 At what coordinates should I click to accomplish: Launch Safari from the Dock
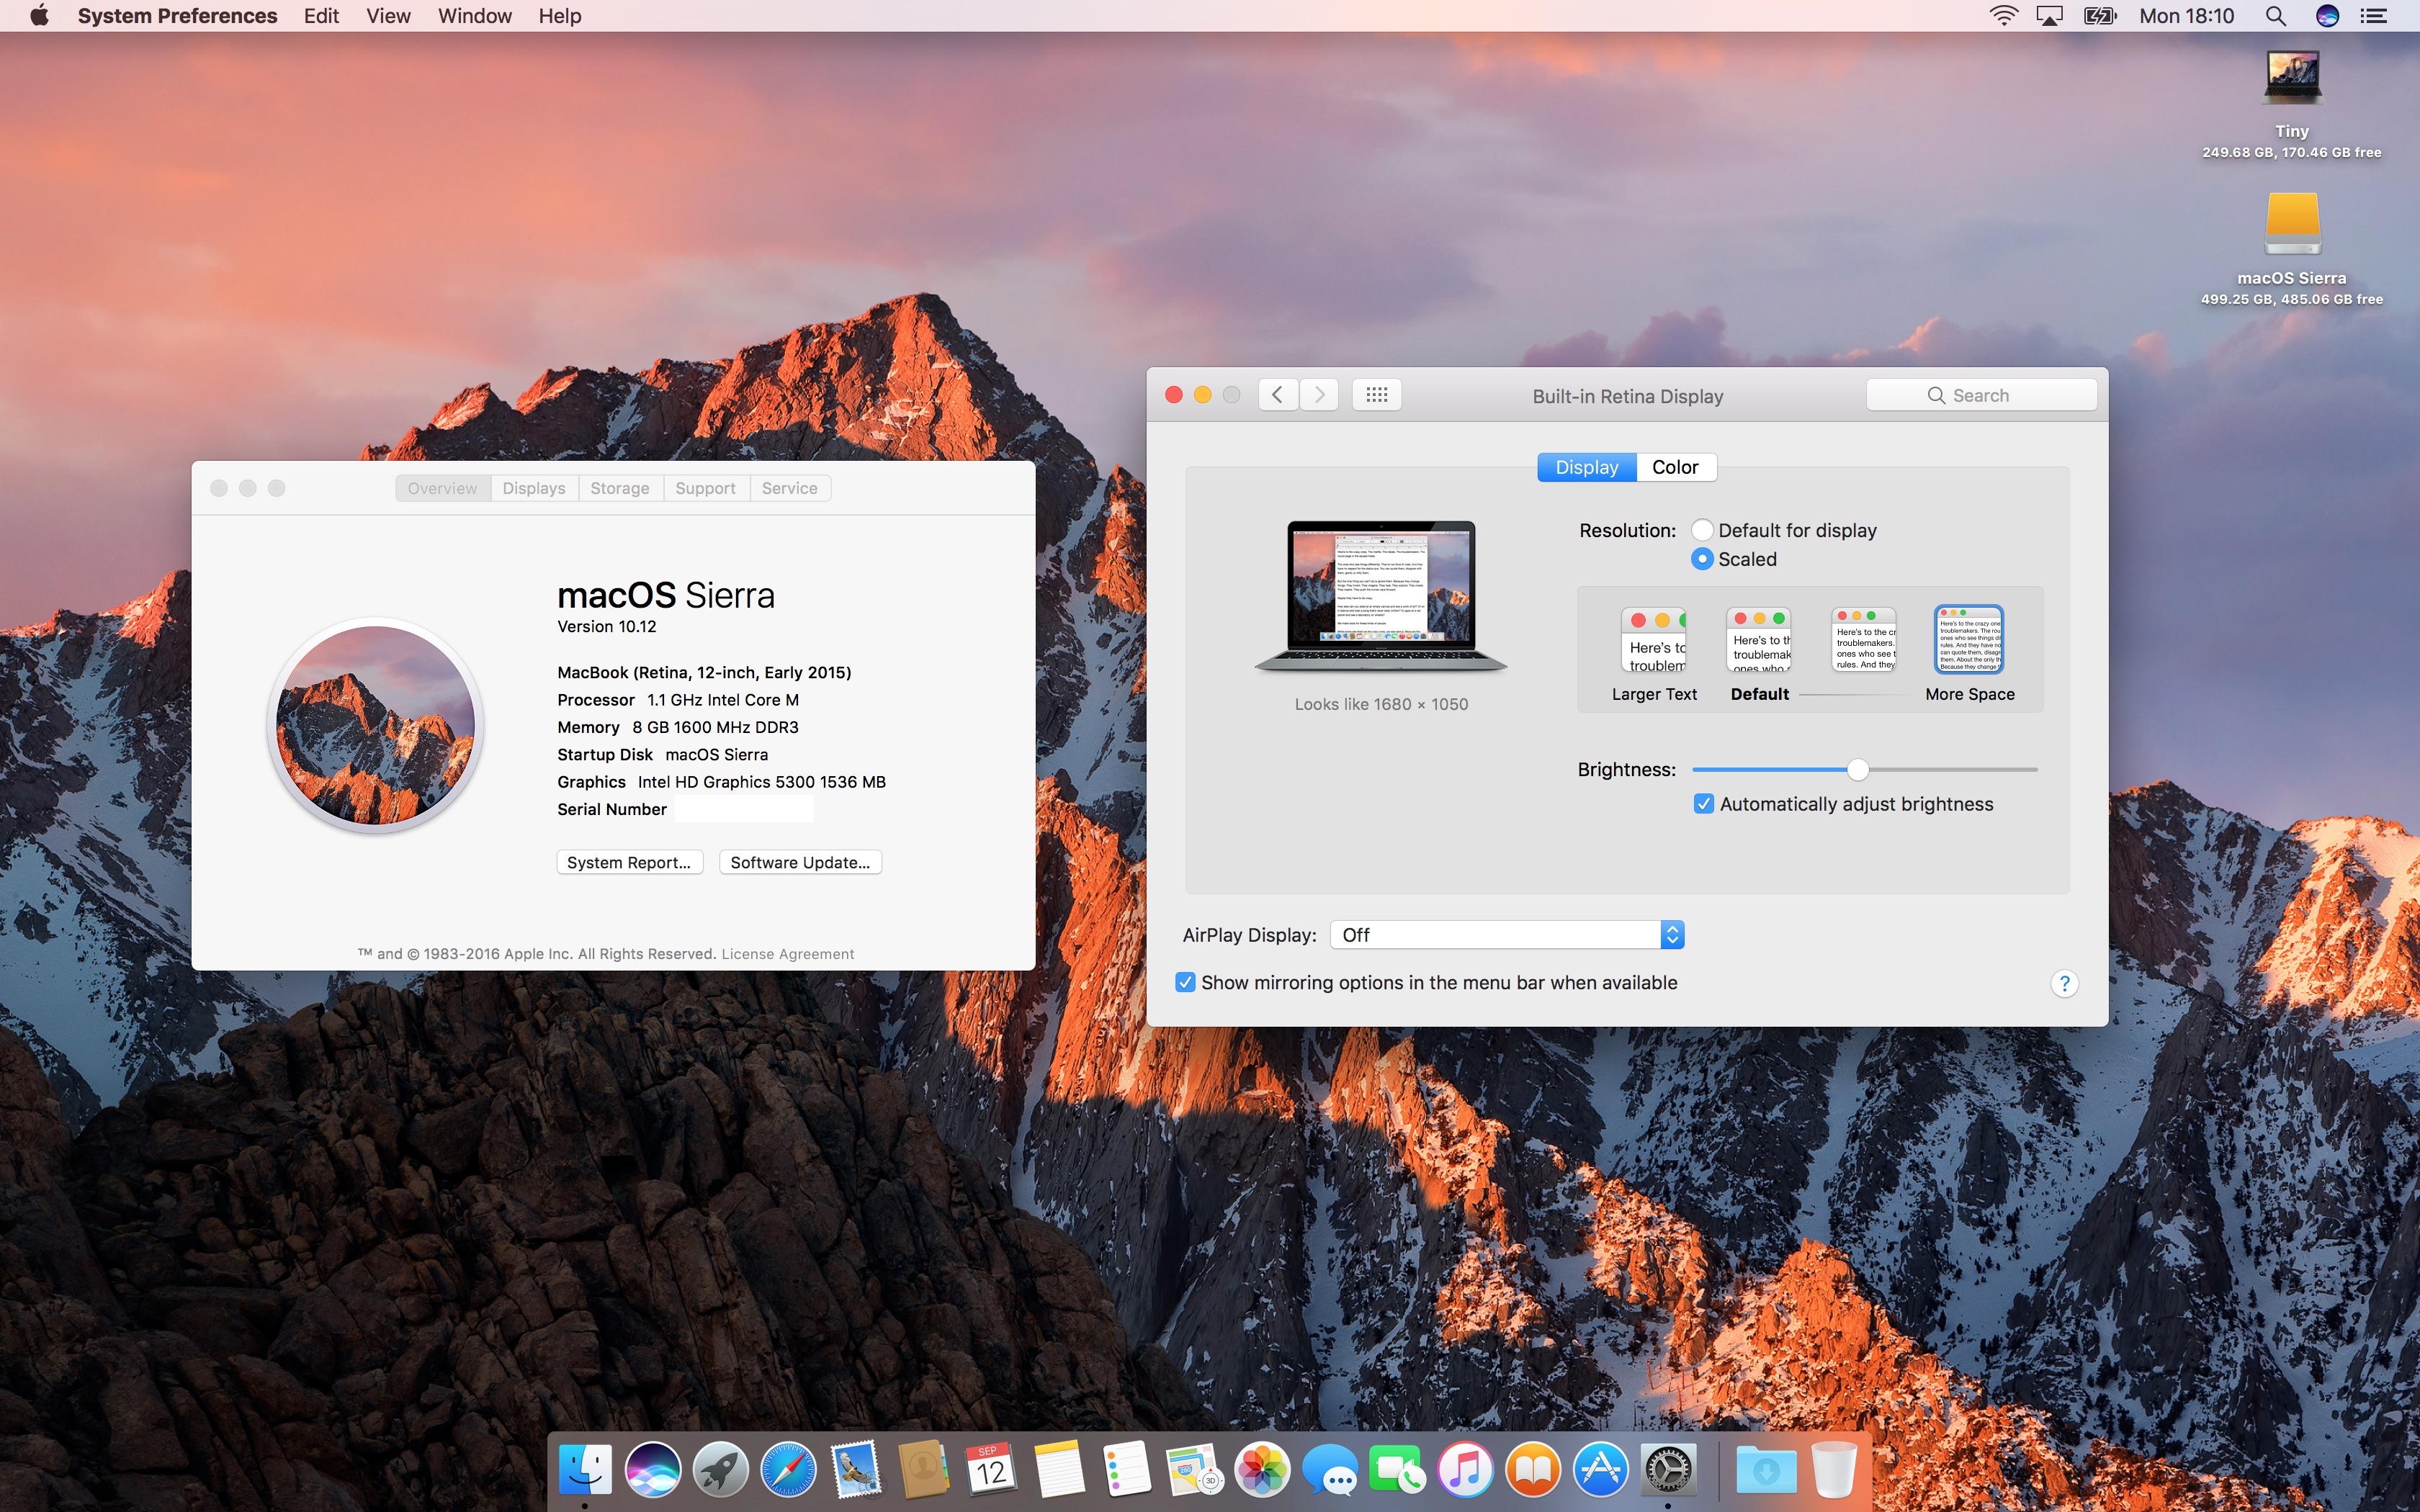[x=788, y=1470]
